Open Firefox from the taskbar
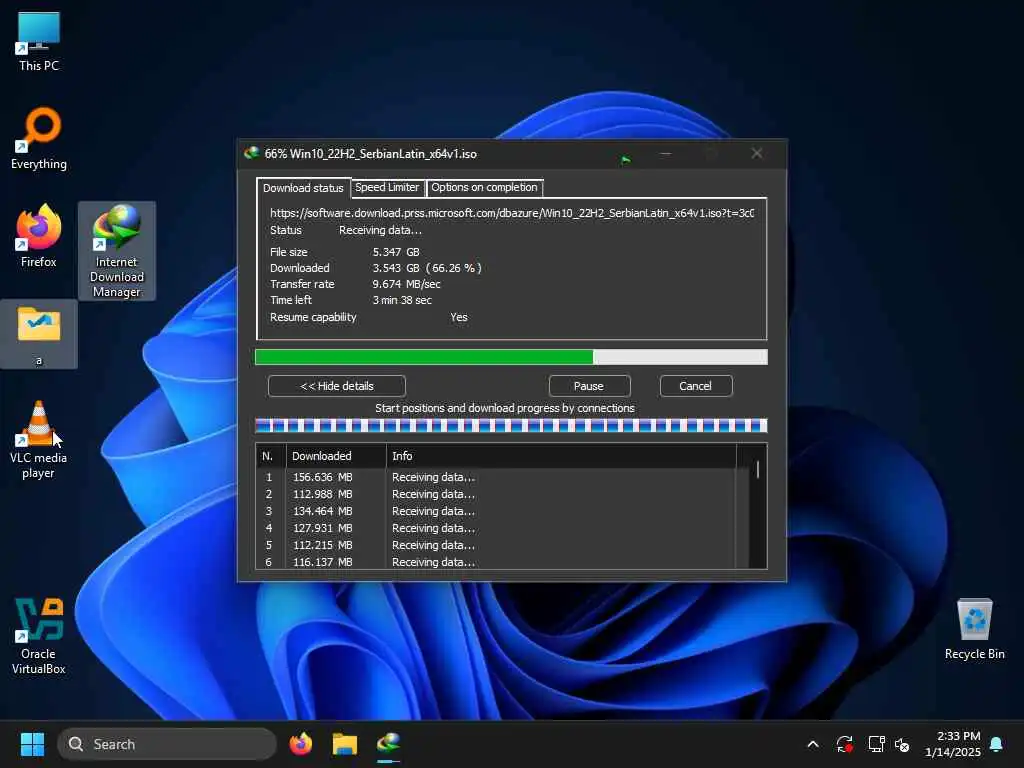This screenshot has width=1024, height=768. pos(300,744)
